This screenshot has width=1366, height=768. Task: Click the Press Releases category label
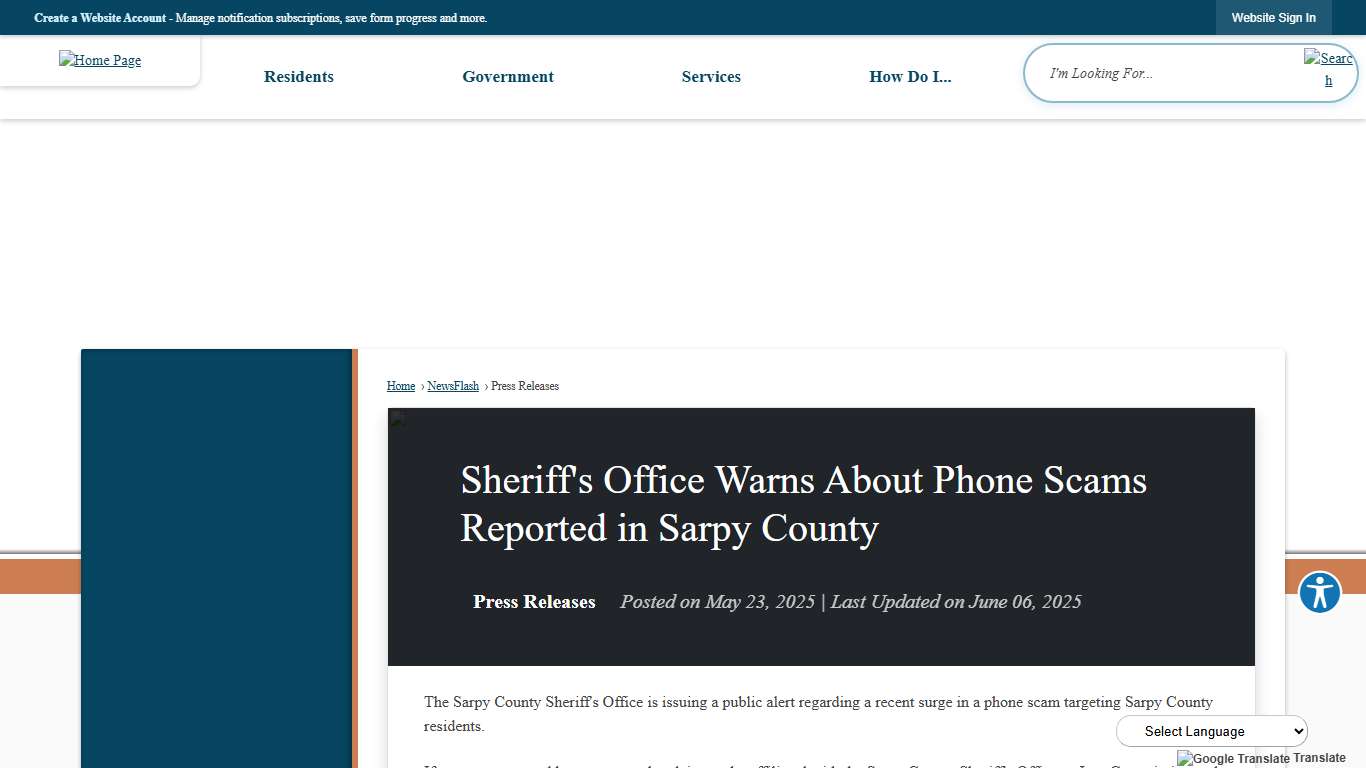click(534, 601)
